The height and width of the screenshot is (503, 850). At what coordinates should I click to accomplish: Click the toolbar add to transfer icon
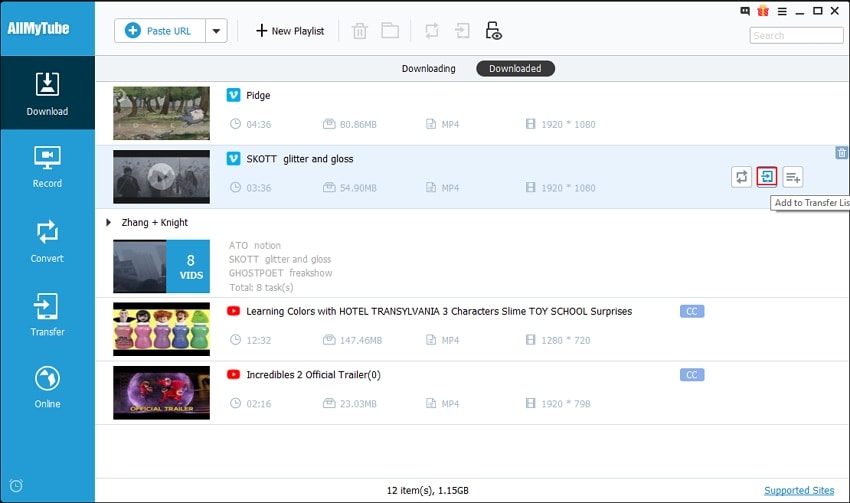coord(462,30)
